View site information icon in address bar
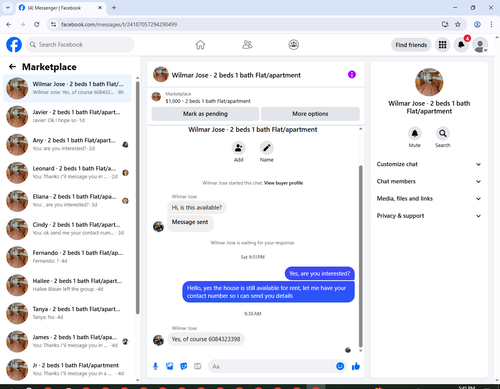 point(54,24)
